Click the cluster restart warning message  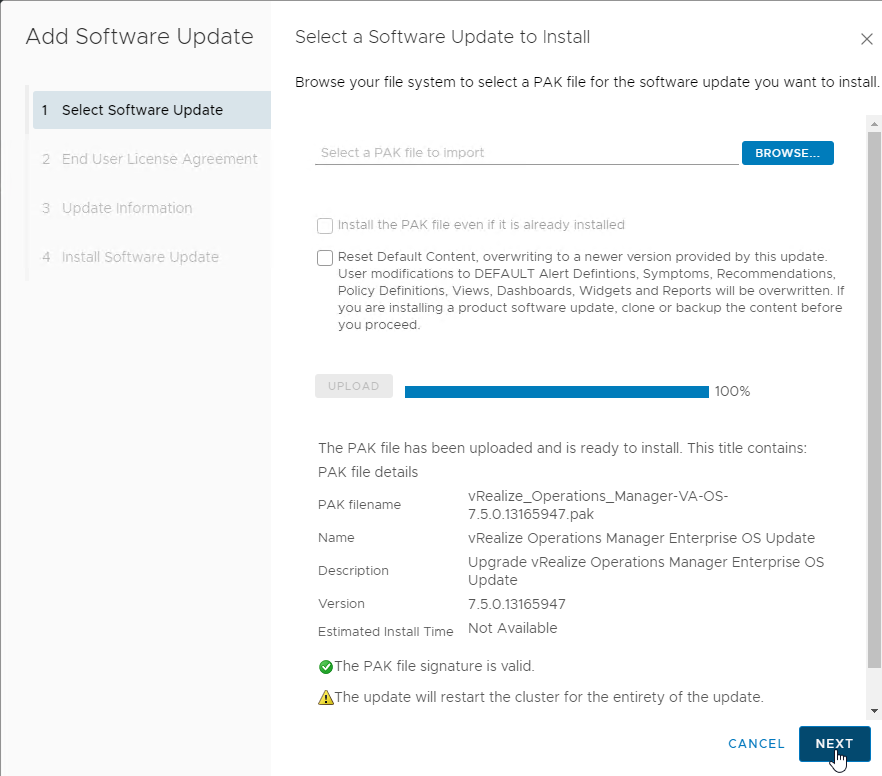tap(549, 697)
